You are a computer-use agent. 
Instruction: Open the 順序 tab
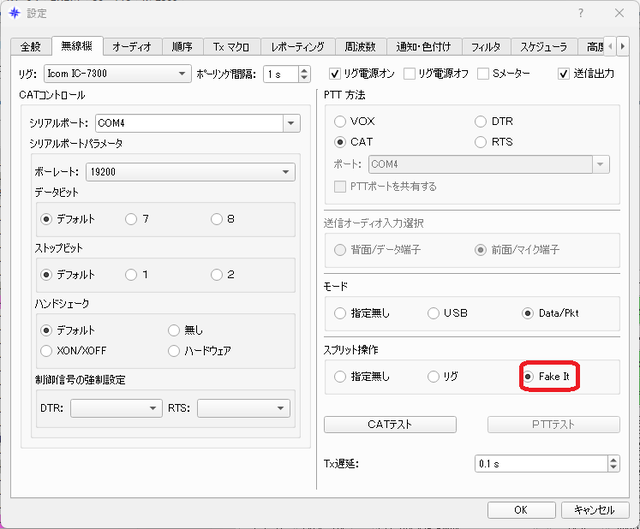182,47
